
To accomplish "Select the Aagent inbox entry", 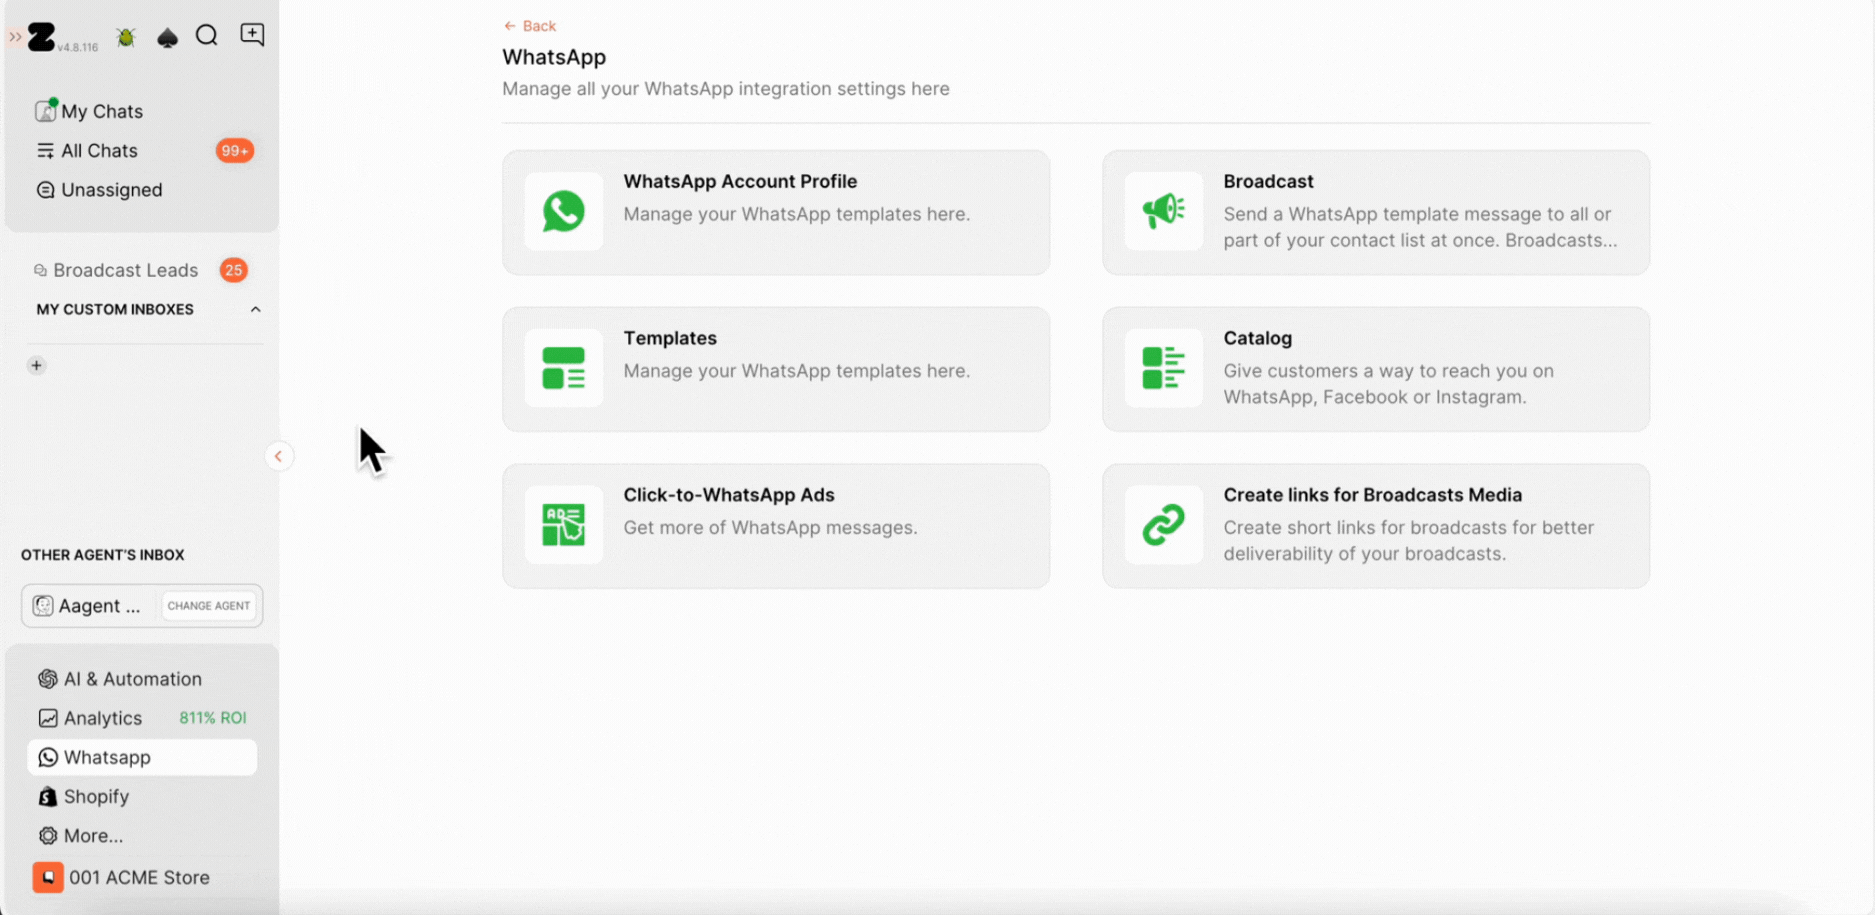I will click(x=88, y=606).
